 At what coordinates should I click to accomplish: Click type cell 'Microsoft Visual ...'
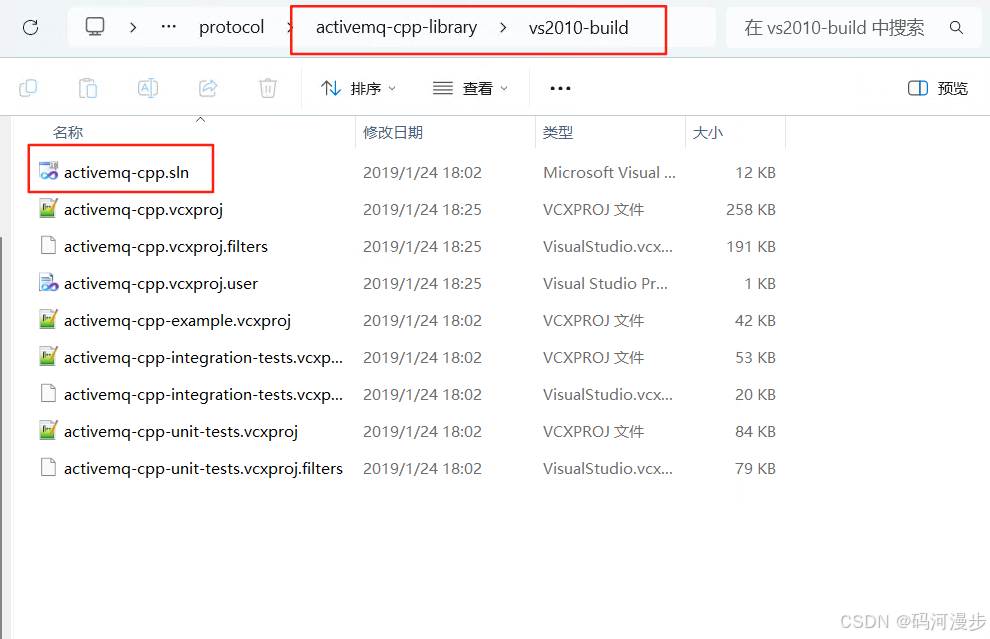tap(609, 172)
